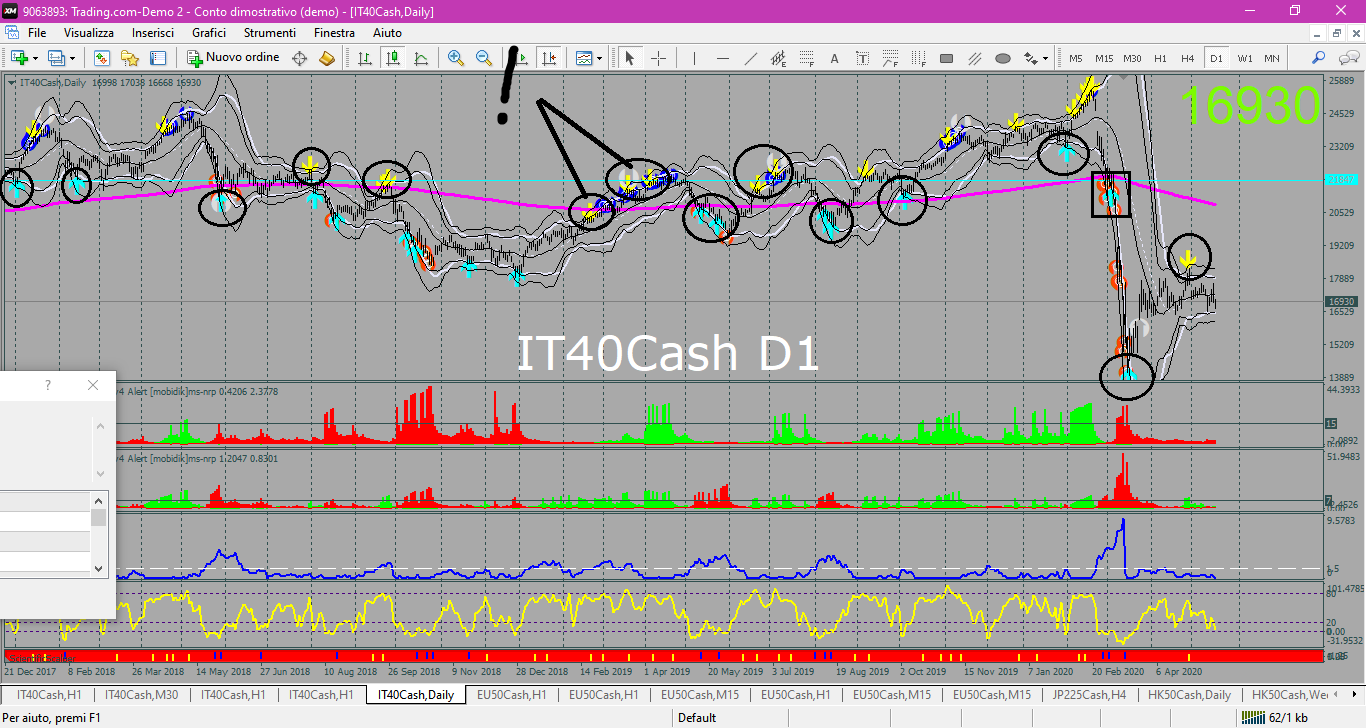This screenshot has width=1366, height=728.
Task: Insert a text label (T)
Action: point(862,58)
